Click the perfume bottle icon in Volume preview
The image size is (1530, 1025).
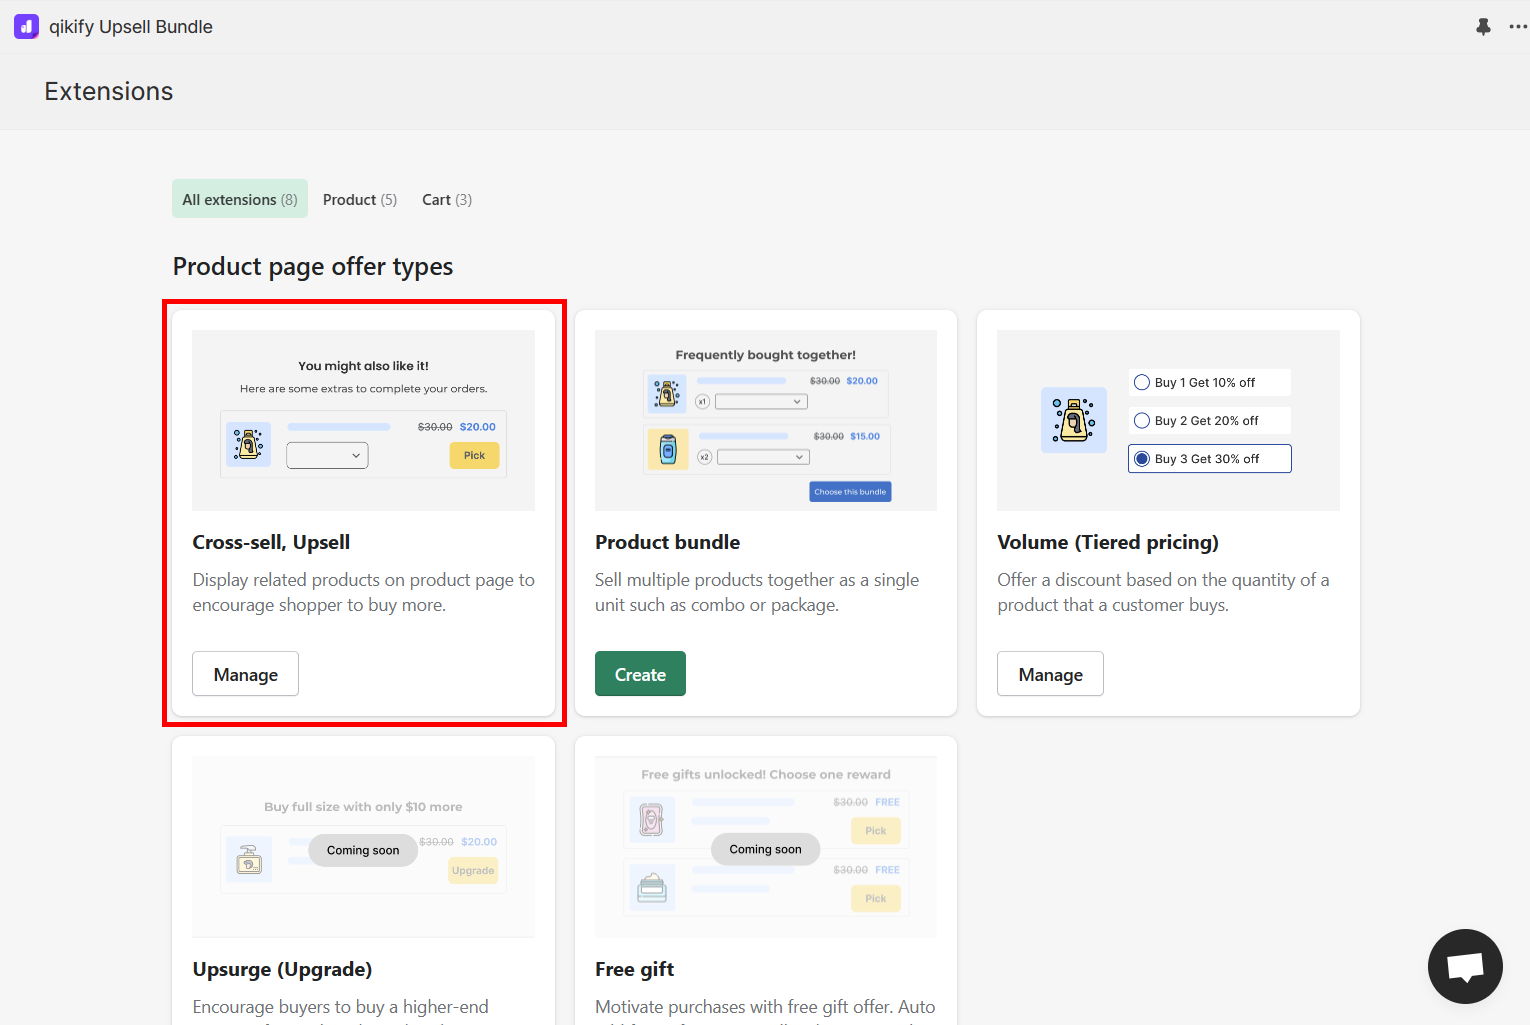tap(1073, 420)
